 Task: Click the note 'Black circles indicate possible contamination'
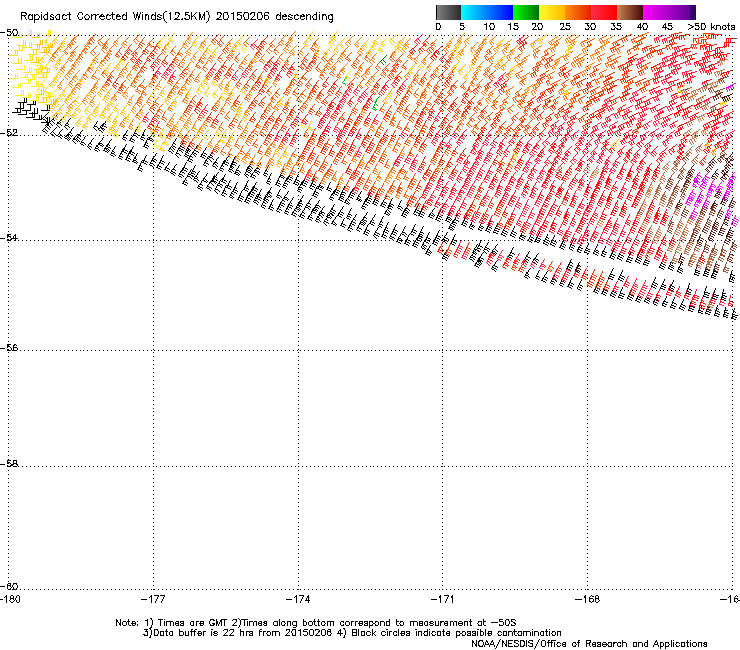pyautogui.click(x=456, y=633)
